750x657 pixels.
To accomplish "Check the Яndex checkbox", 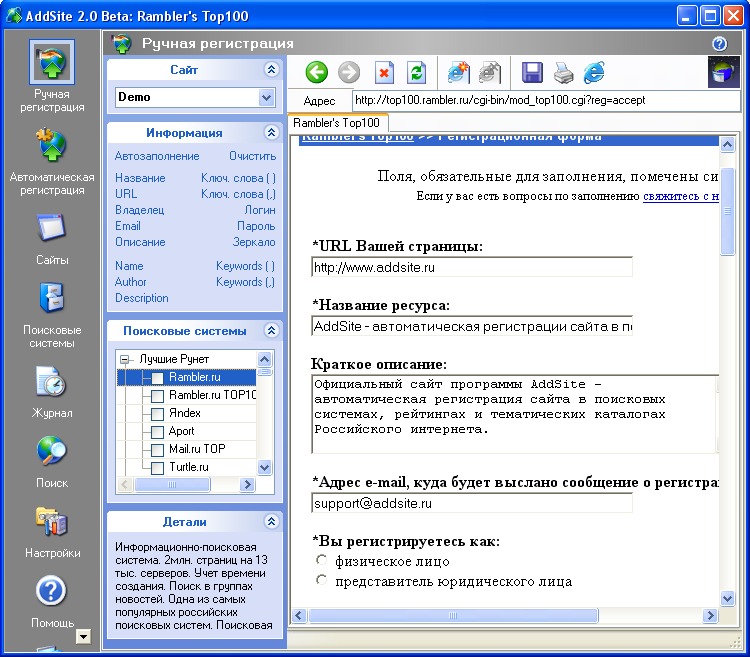I will [157, 414].
